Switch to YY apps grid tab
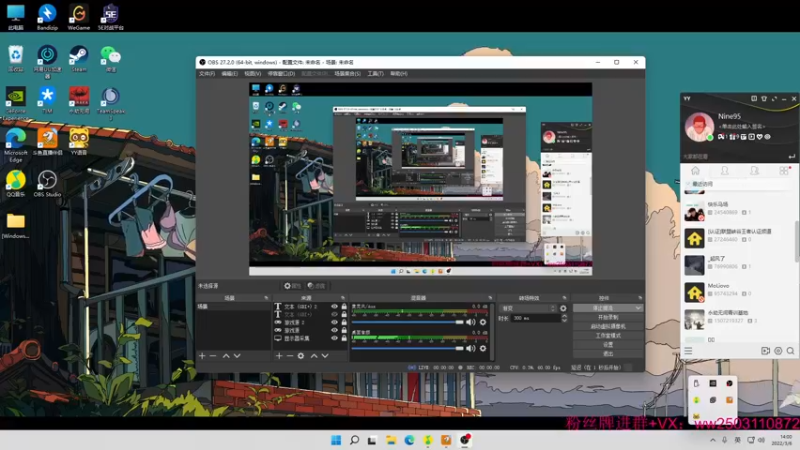800x450 pixels. coord(784,170)
